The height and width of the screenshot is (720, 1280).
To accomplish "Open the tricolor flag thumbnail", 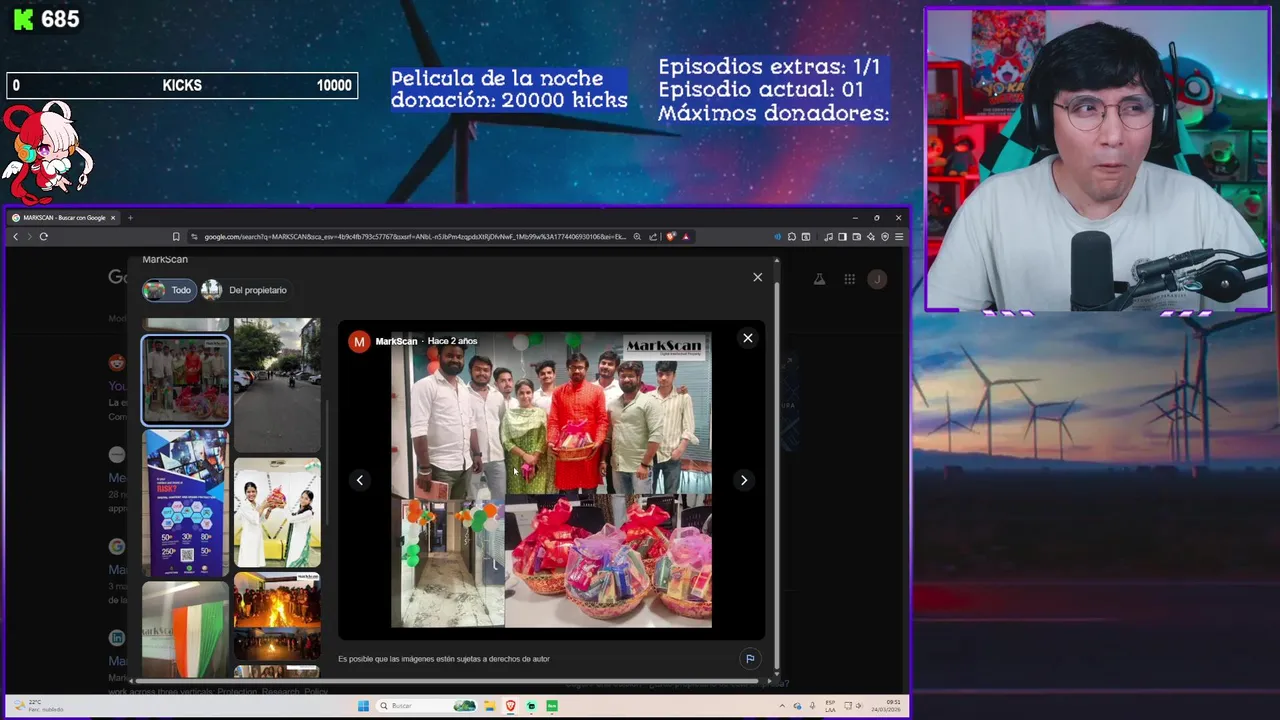I will [185, 631].
